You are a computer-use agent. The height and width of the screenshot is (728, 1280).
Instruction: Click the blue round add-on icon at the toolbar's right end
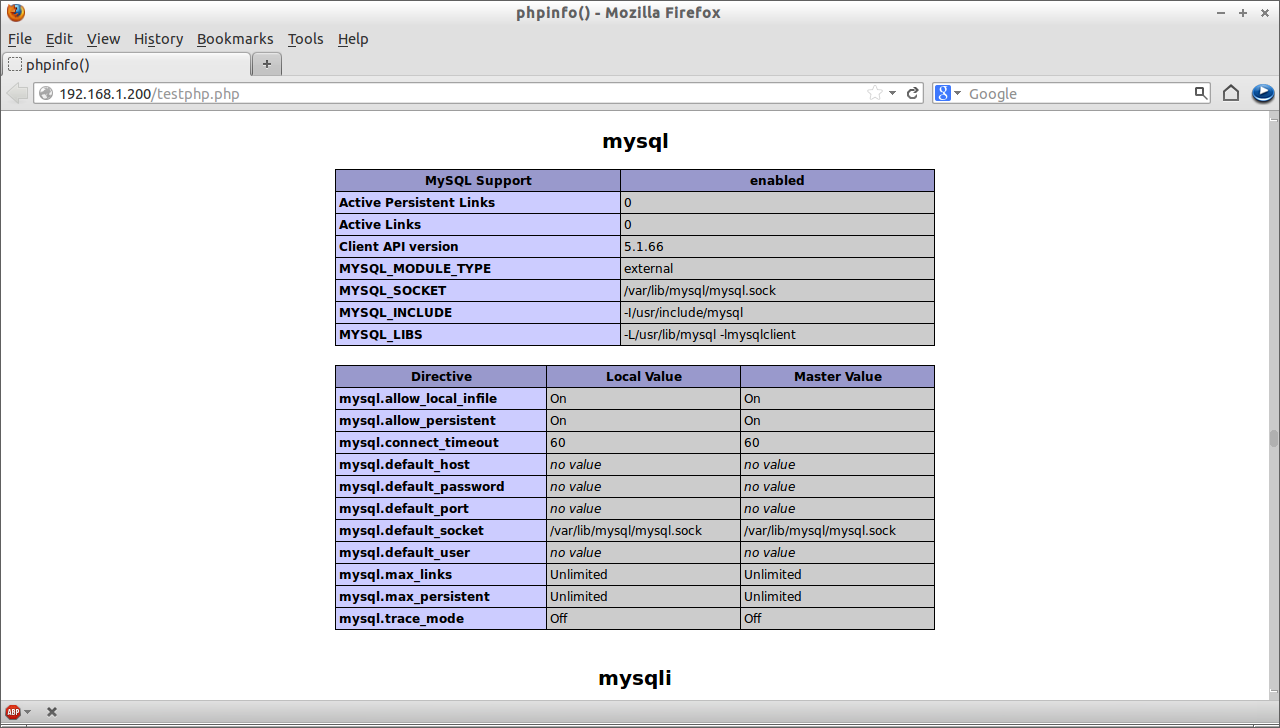[x=1263, y=93]
